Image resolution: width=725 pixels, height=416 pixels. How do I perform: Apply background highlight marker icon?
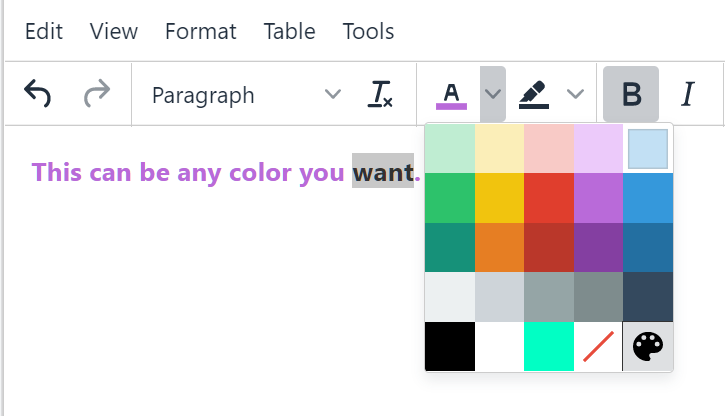534,94
